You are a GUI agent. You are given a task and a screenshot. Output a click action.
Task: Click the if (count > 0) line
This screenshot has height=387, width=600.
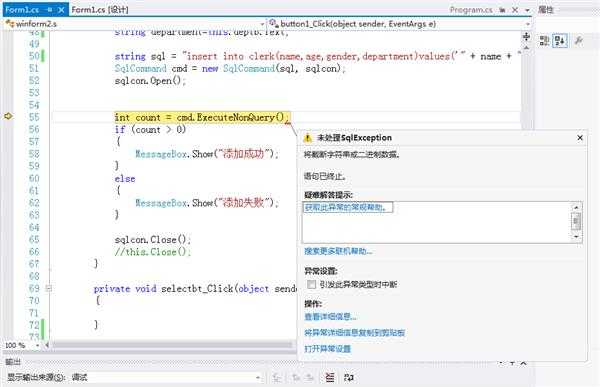(150, 129)
